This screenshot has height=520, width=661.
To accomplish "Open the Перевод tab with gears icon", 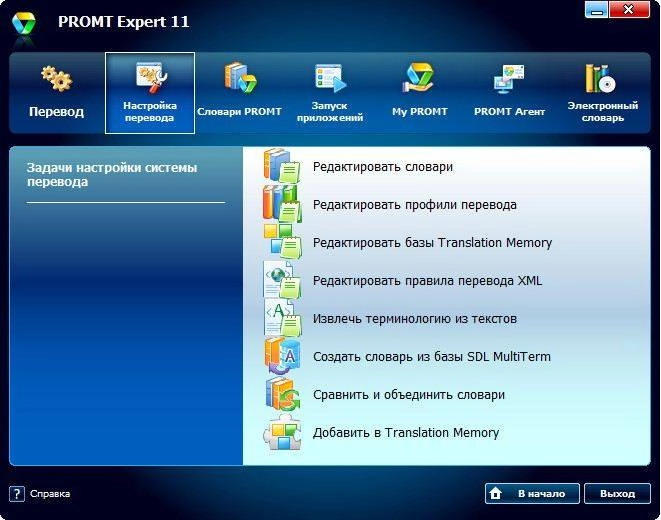I will (56, 93).
